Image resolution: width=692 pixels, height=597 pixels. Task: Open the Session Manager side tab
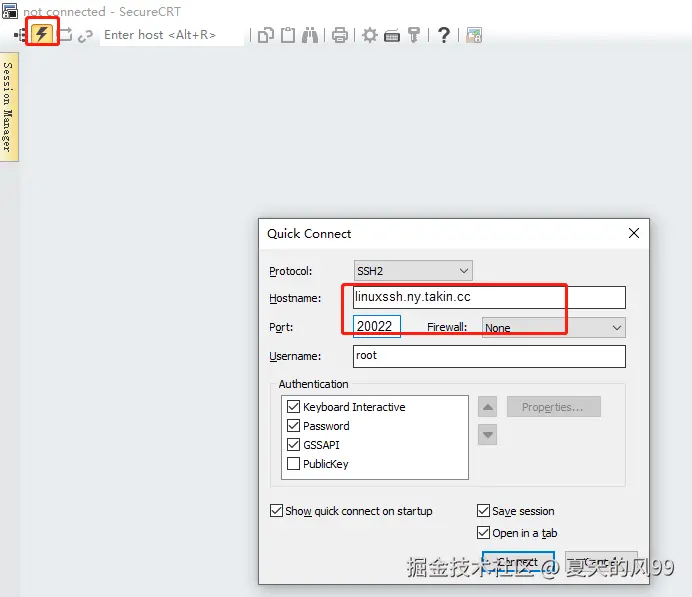click(x=9, y=107)
